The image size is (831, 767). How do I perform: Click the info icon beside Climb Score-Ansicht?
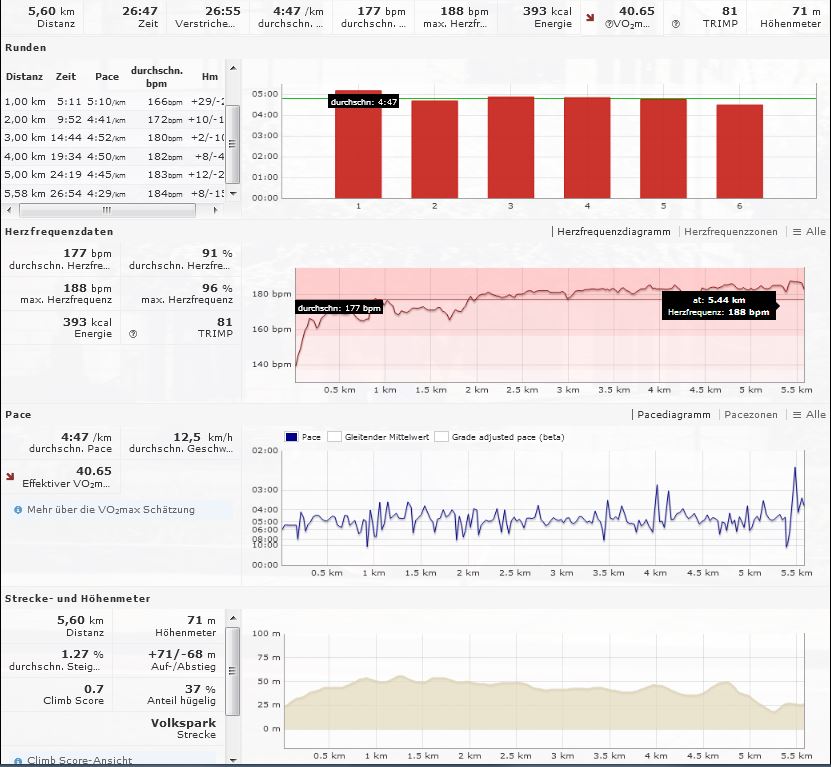pos(18,760)
